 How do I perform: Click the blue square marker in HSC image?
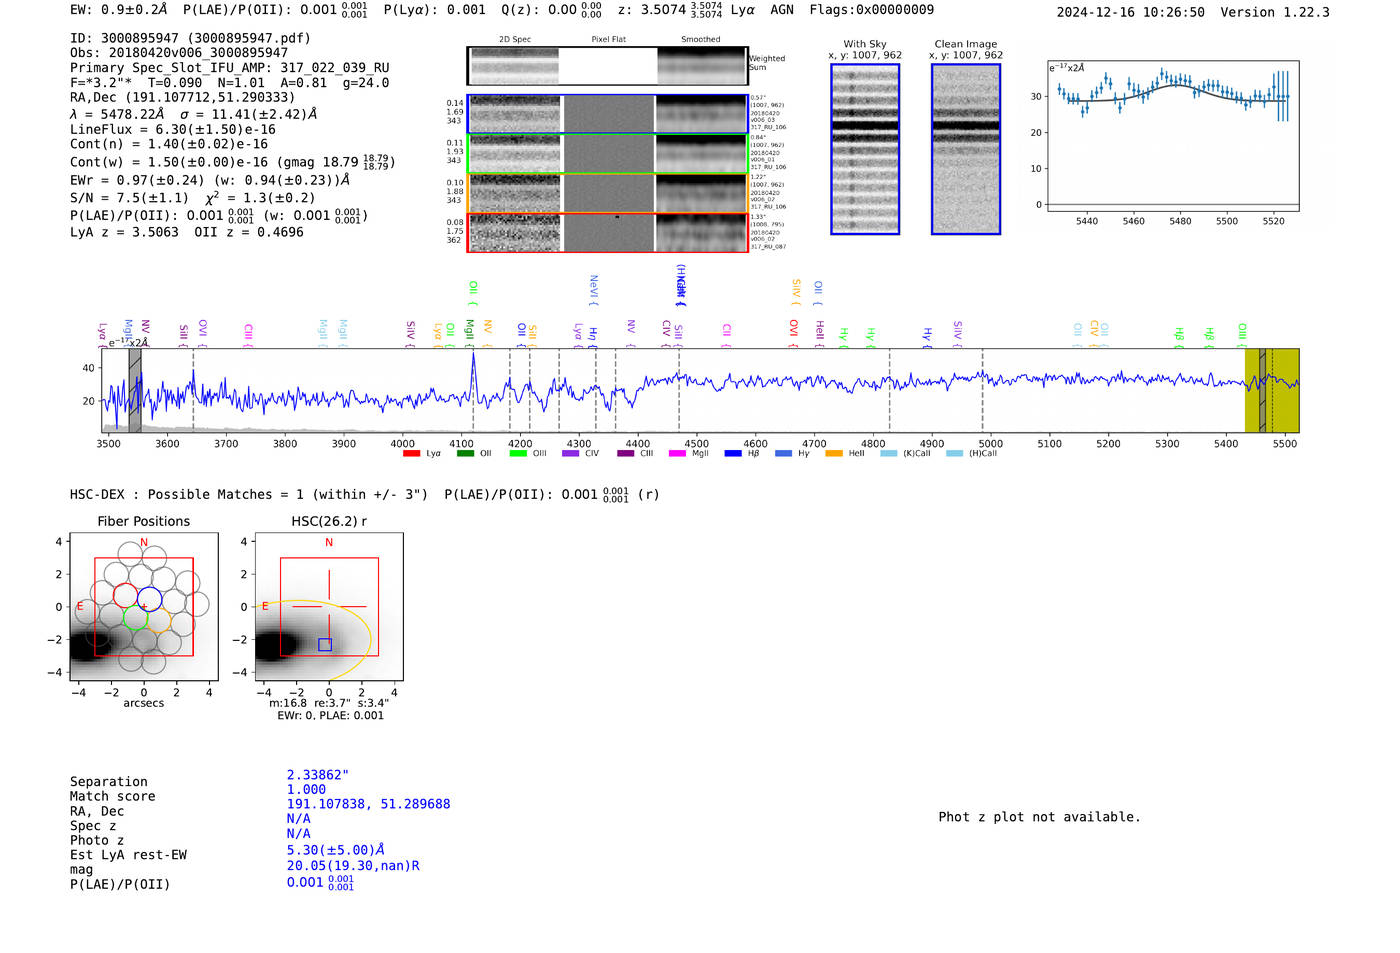tap(325, 645)
